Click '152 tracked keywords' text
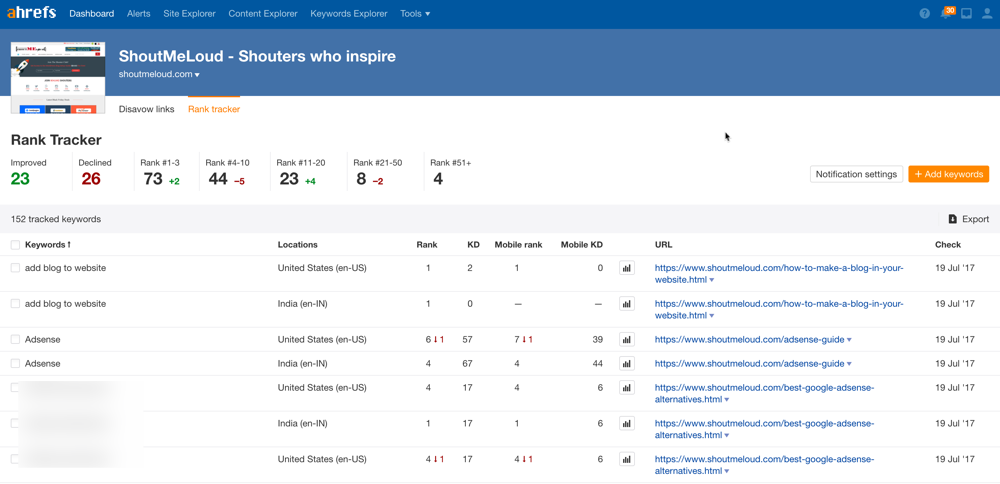 (x=55, y=219)
